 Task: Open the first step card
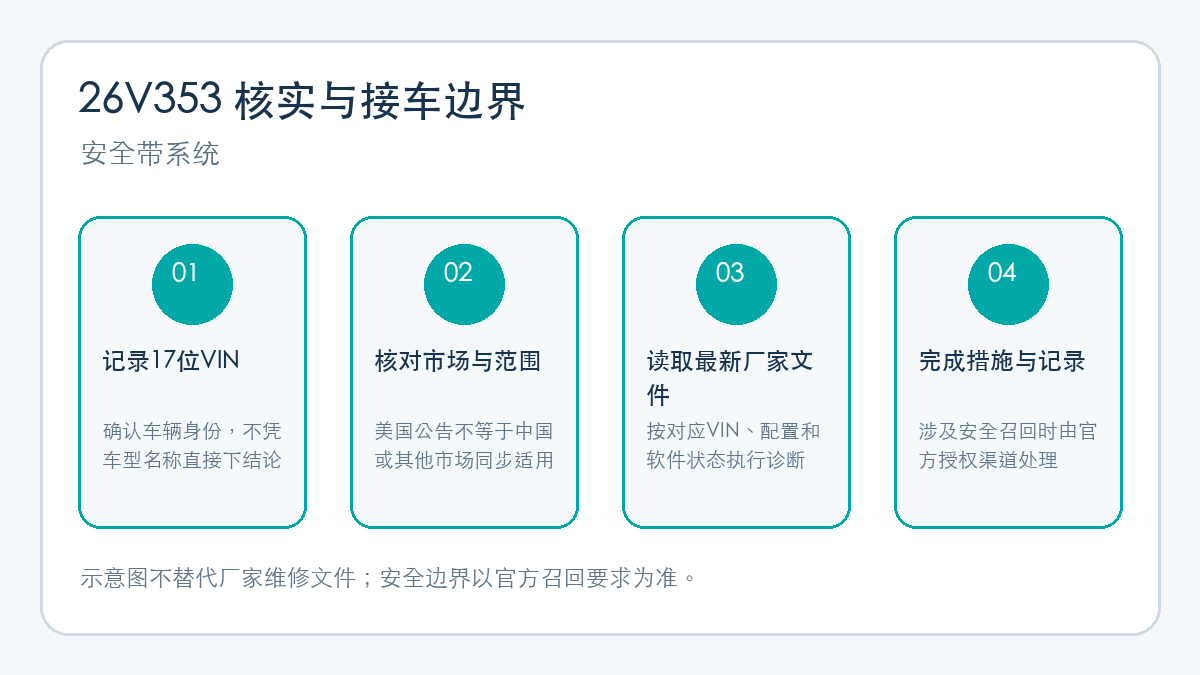click(x=192, y=372)
